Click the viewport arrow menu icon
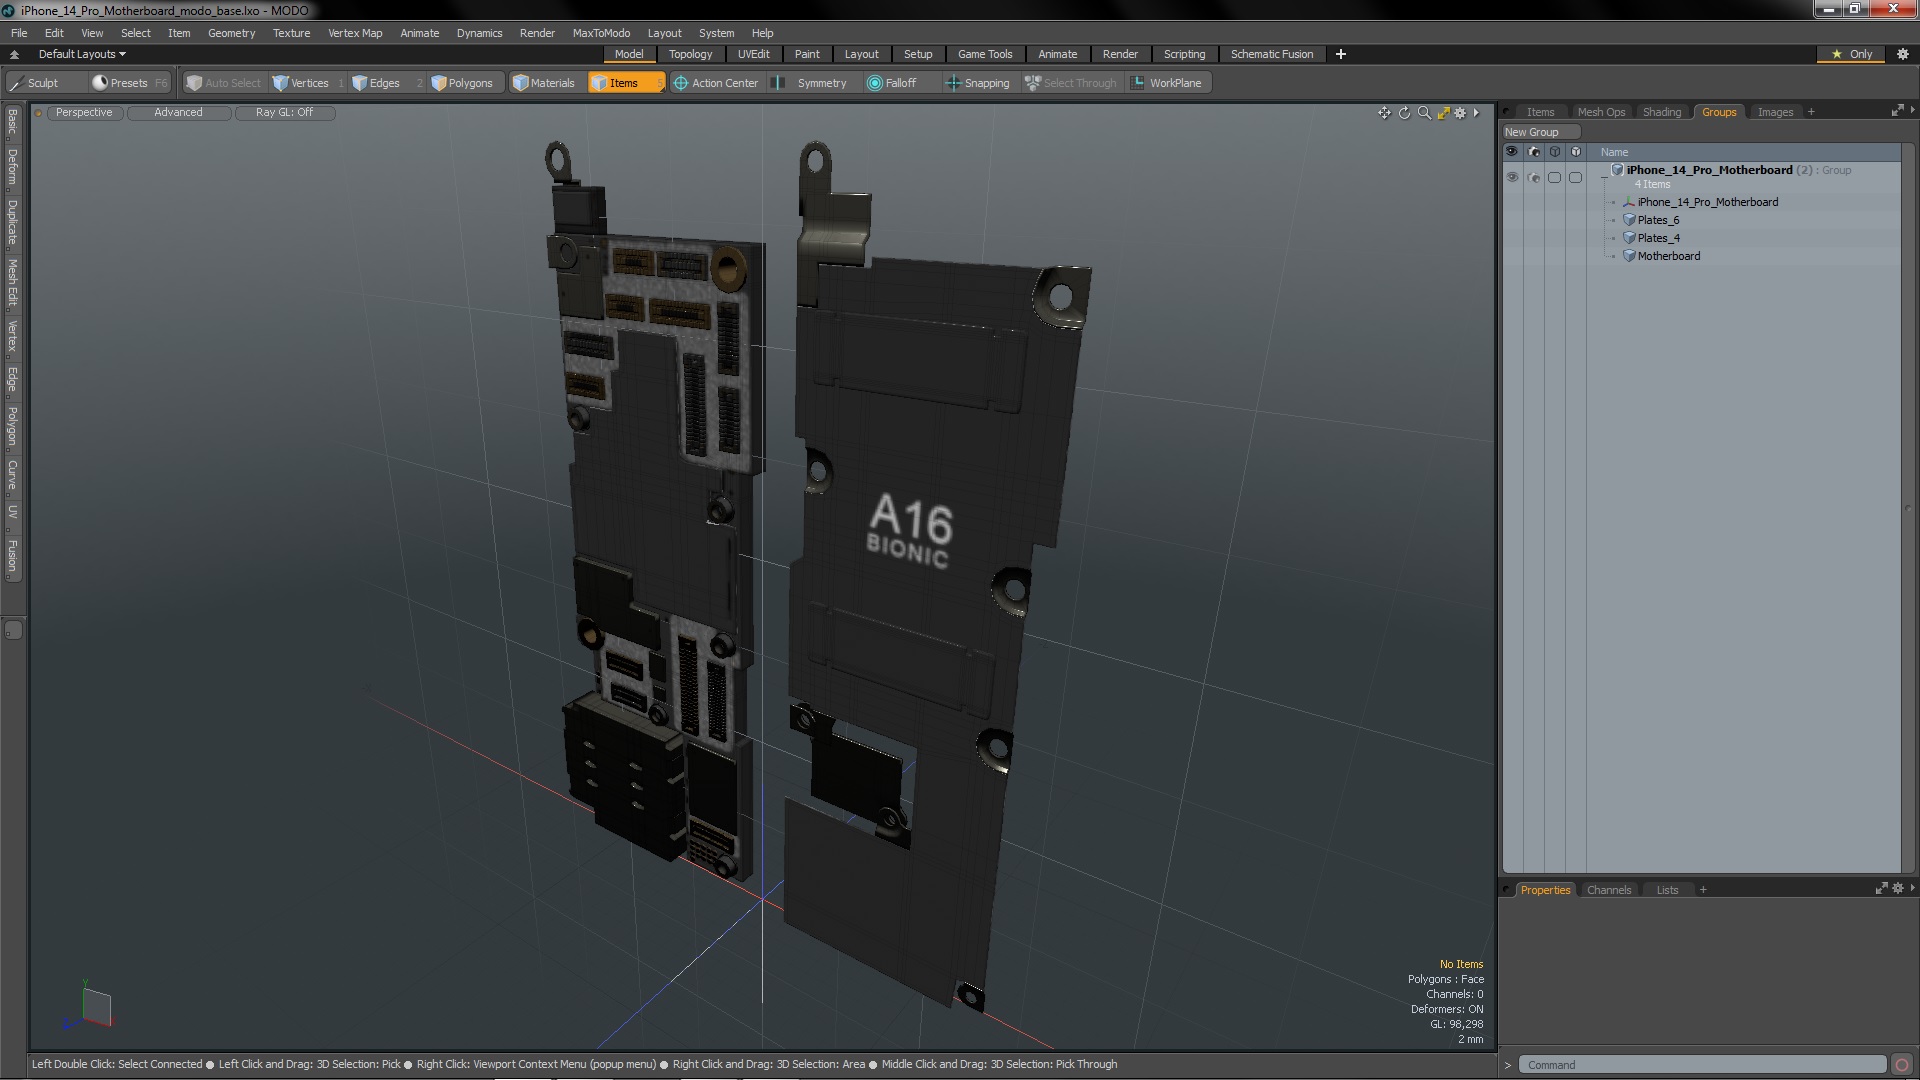Screen dimensions: 1920x1080 1476,113
